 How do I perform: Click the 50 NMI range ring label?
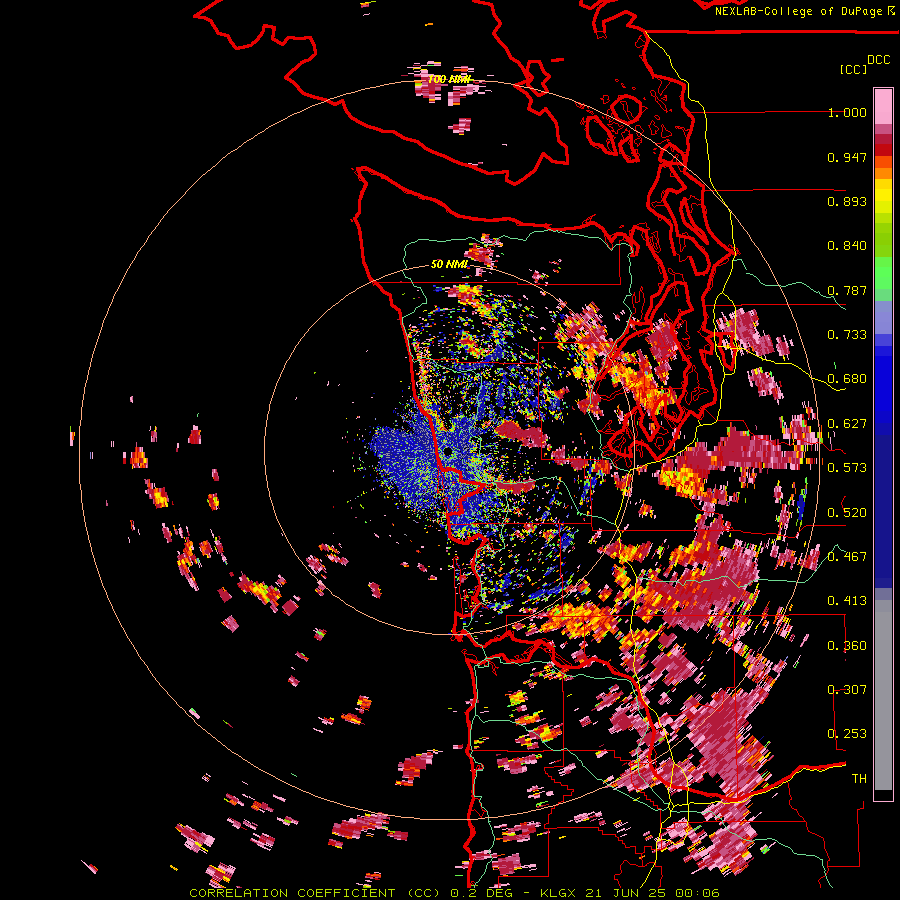click(449, 264)
